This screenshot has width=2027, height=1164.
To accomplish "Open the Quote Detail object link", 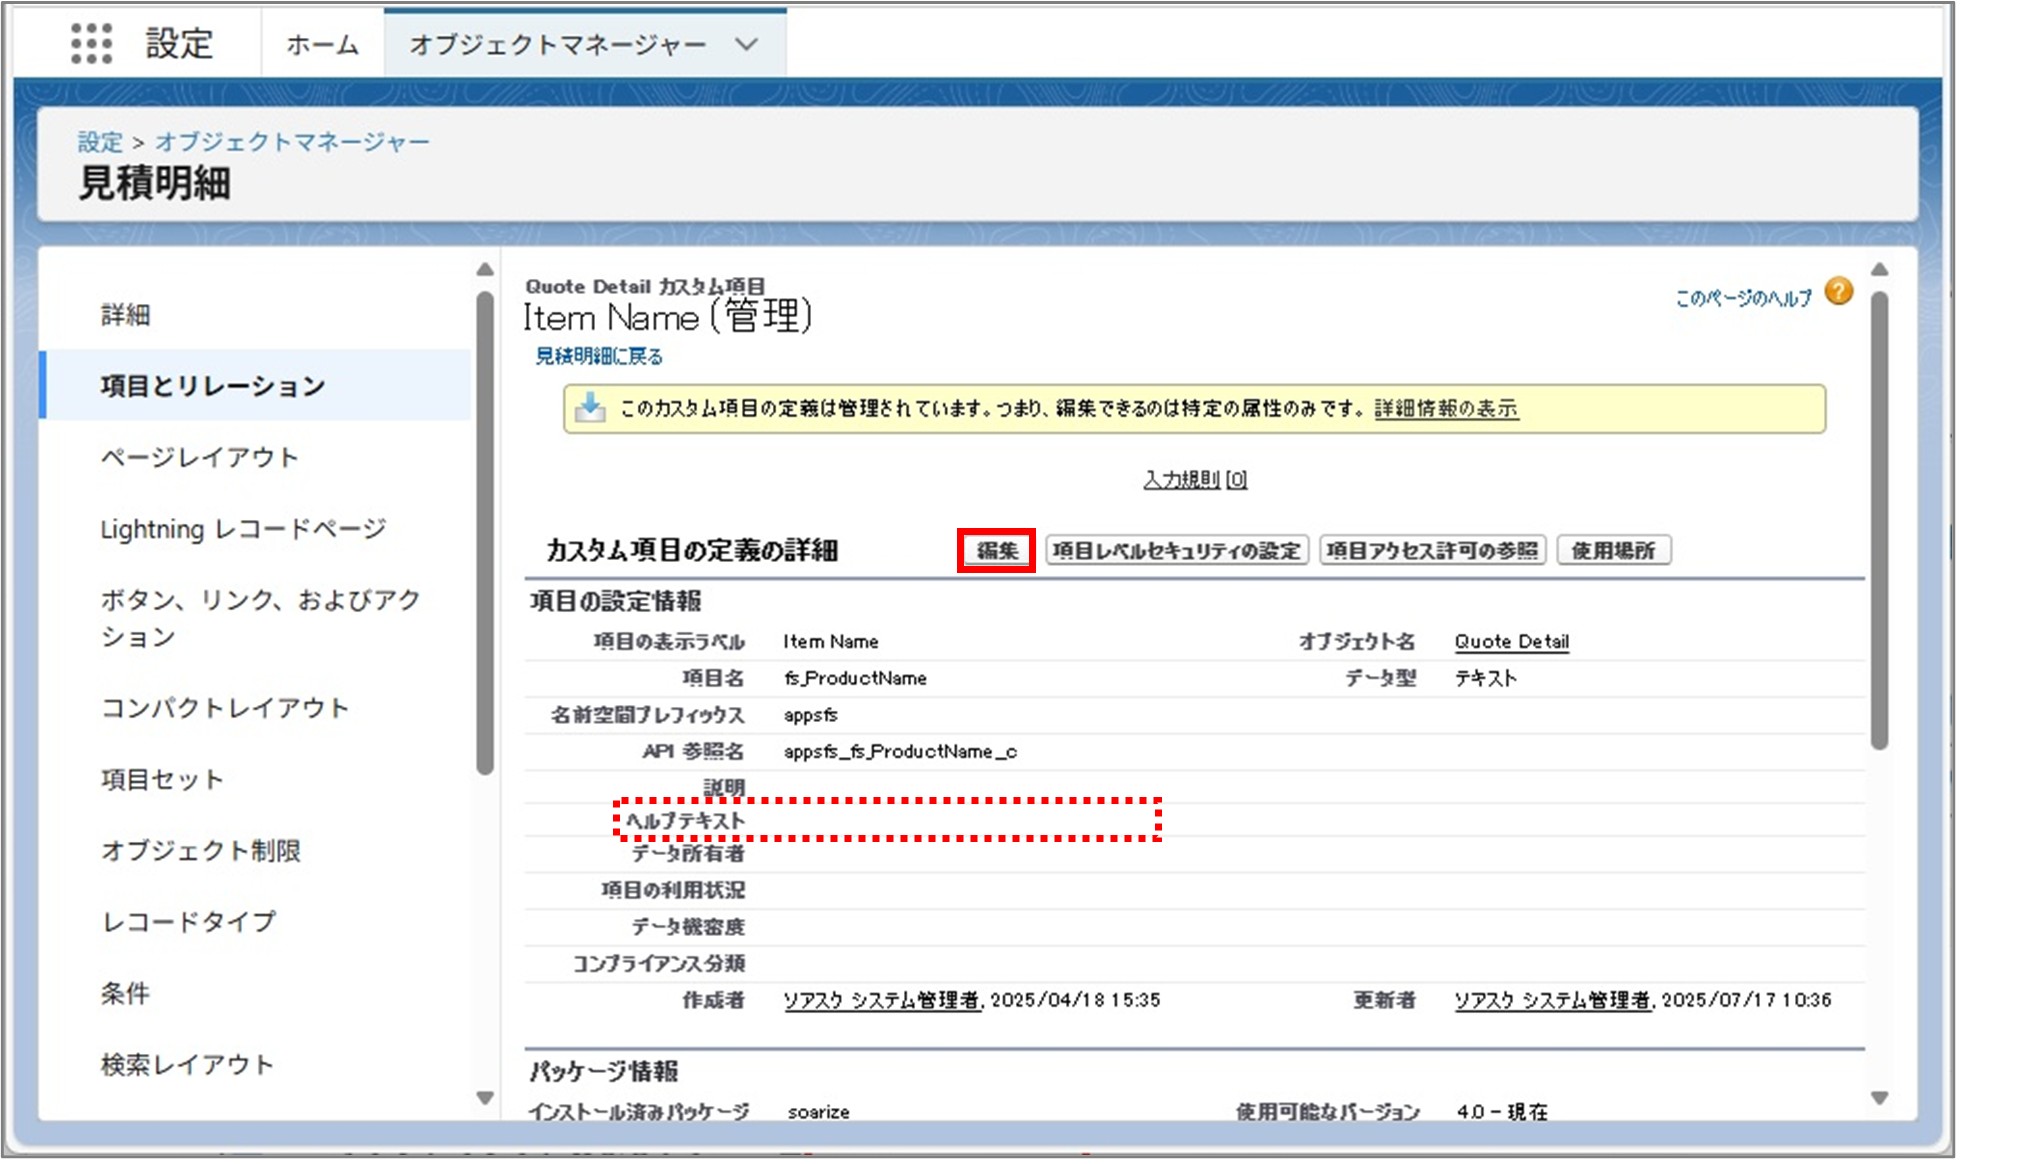I will (x=1511, y=641).
